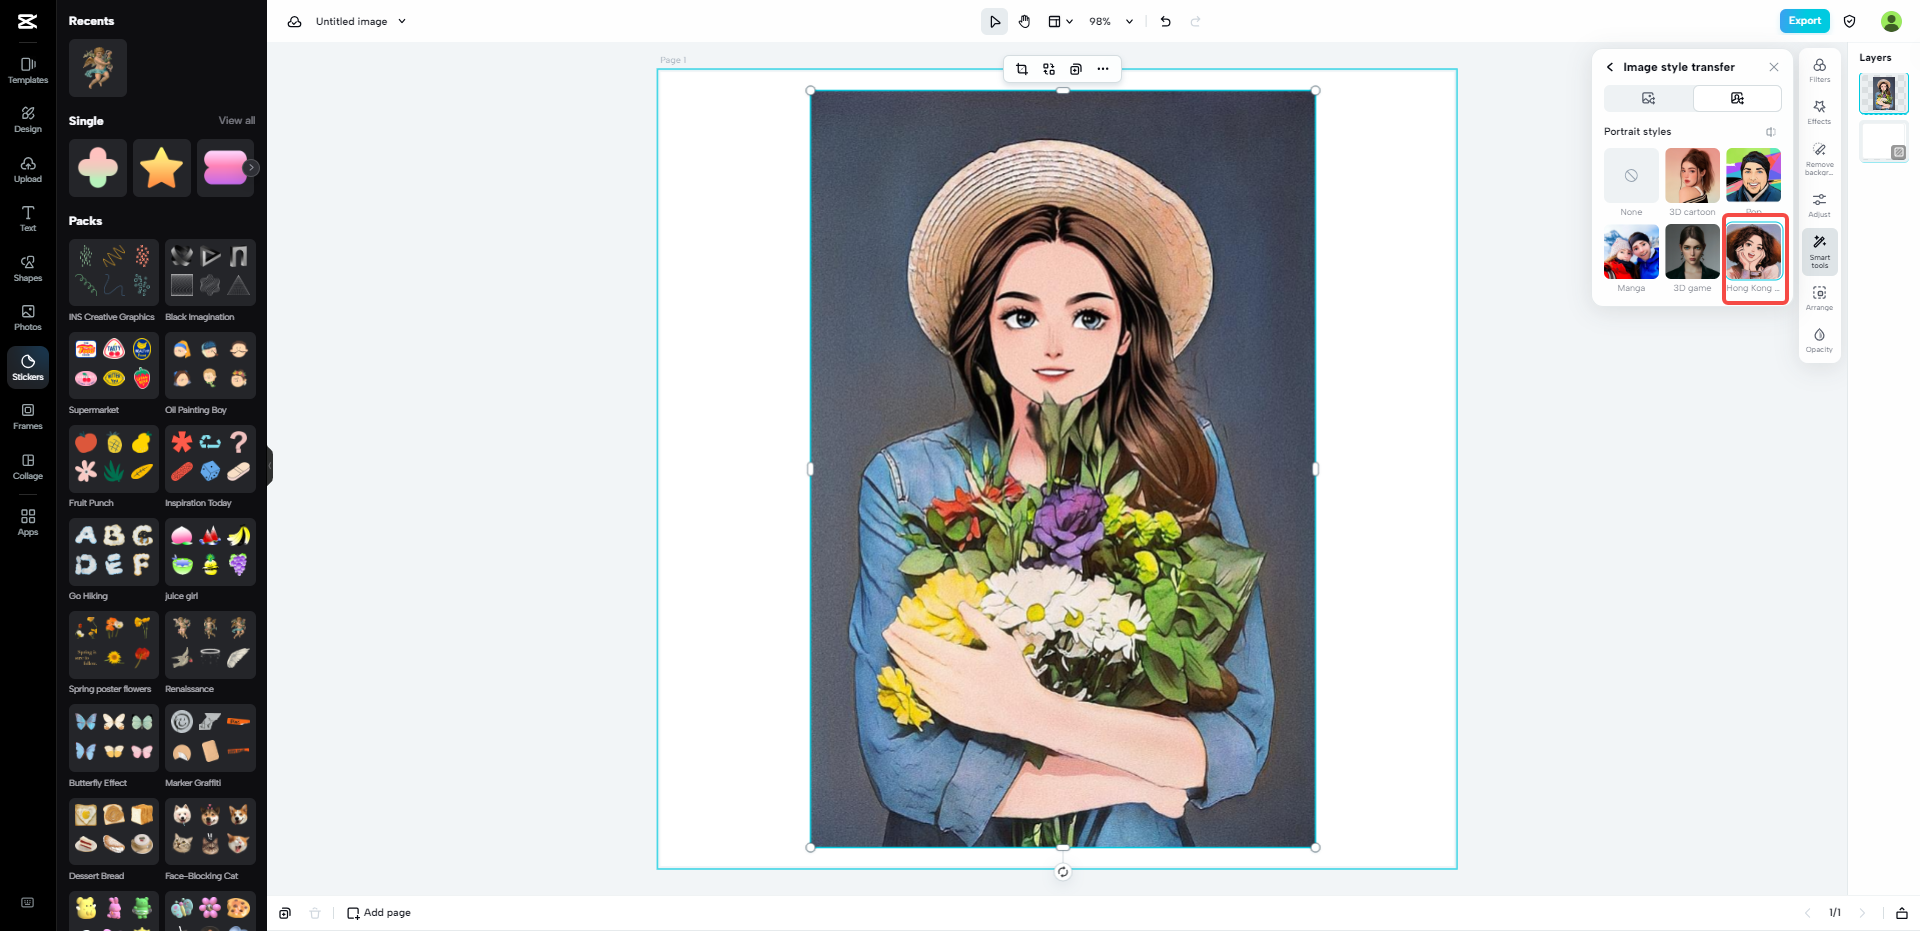Click View all for Single stickers
The height and width of the screenshot is (931, 1920).
coord(237,121)
